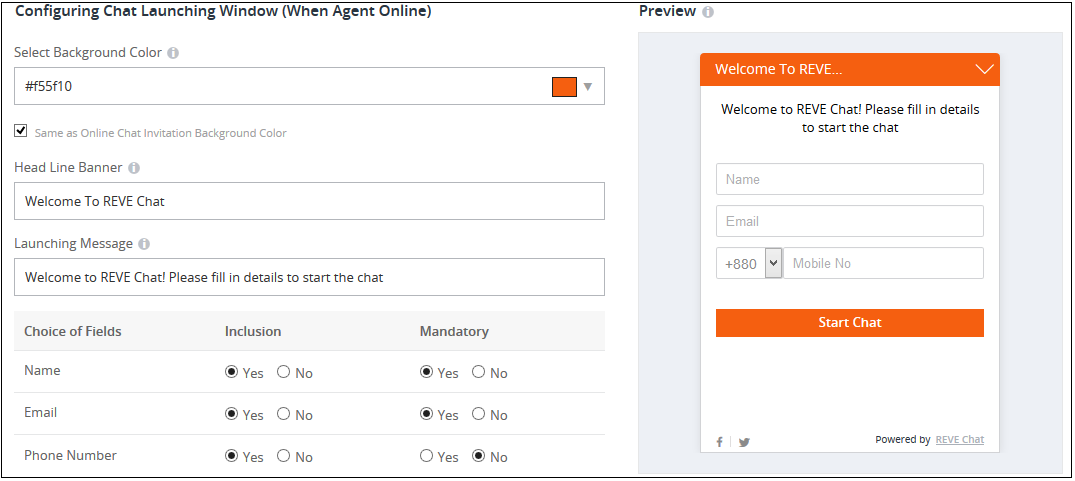1075x481 pixels.
Task: Select No for Phone Number mandatory
Action: point(479,456)
